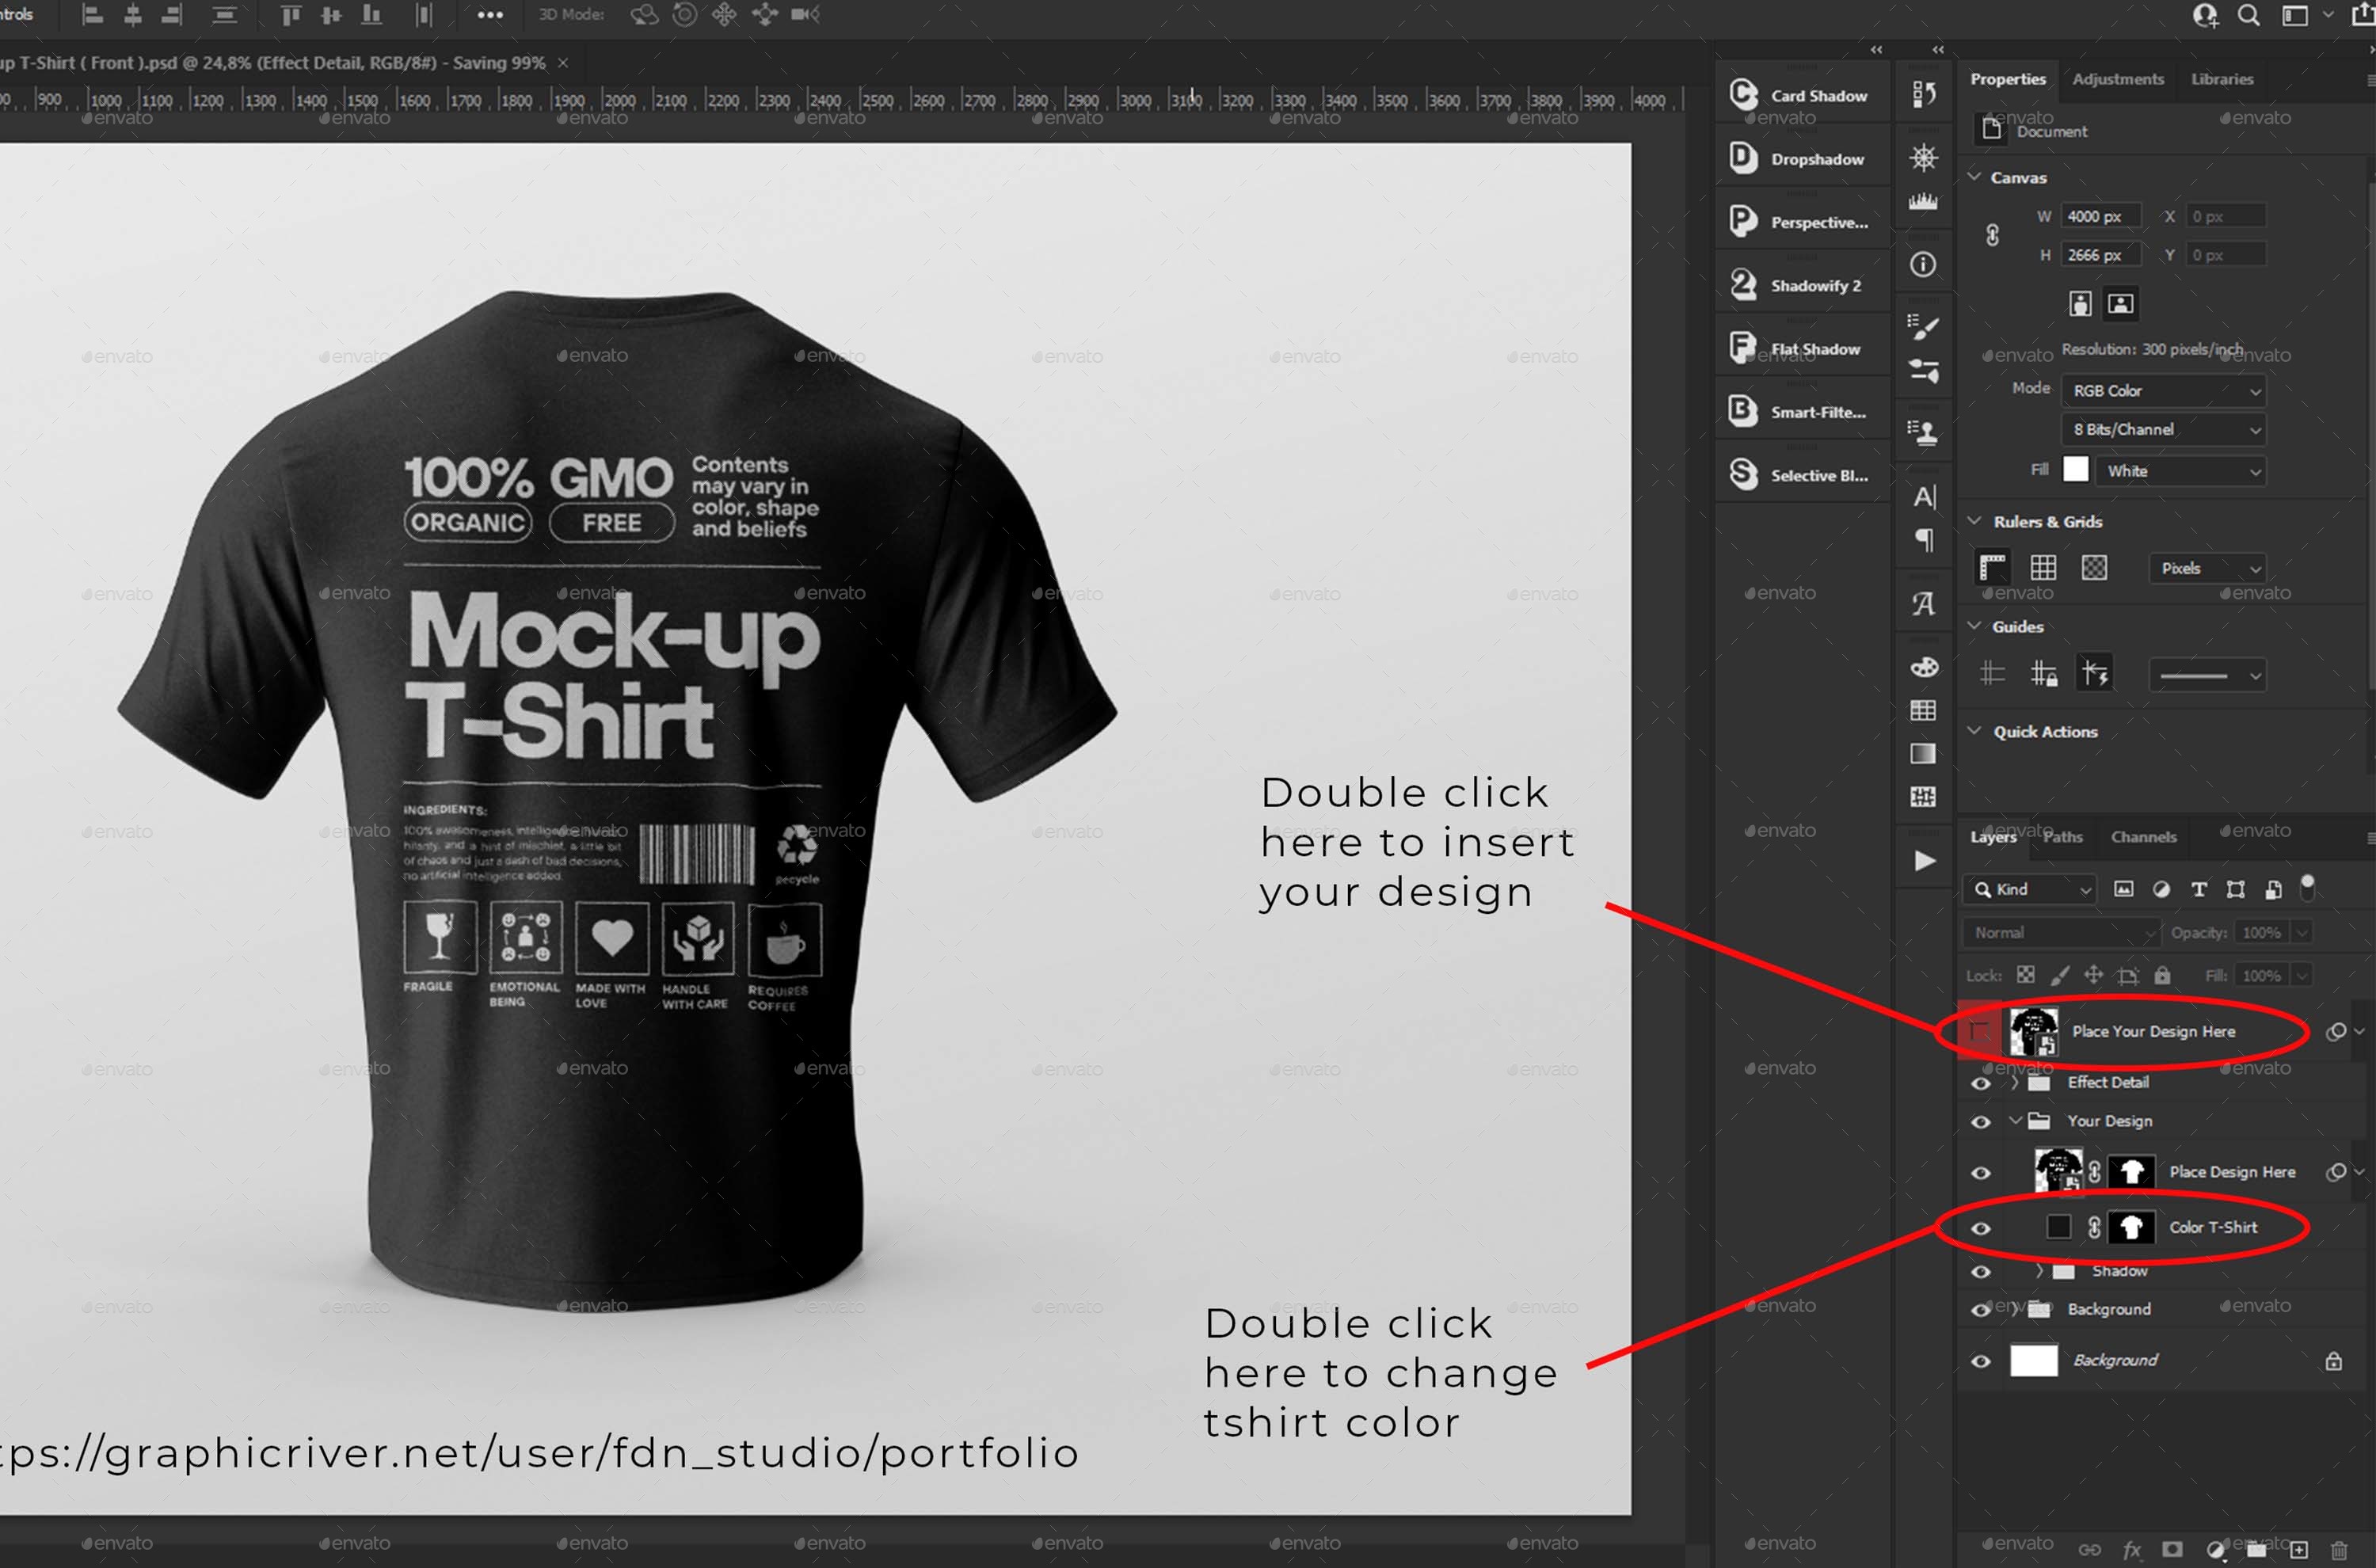Open the RGB Color mode dropdown

pos(2163,390)
